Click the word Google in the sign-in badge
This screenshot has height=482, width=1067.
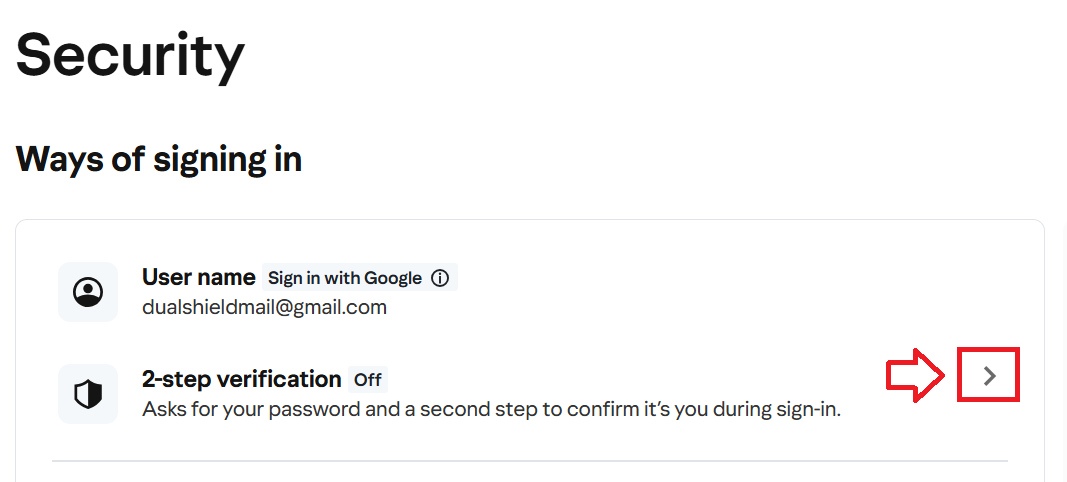393,278
